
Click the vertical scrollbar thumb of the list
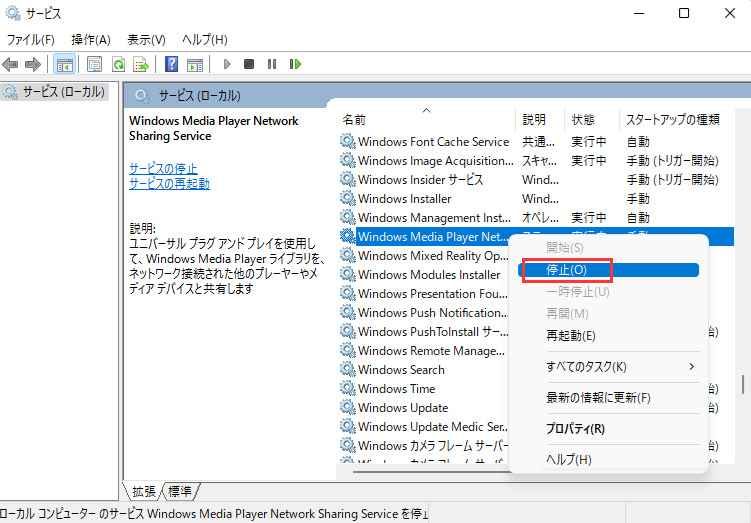(x=743, y=384)
